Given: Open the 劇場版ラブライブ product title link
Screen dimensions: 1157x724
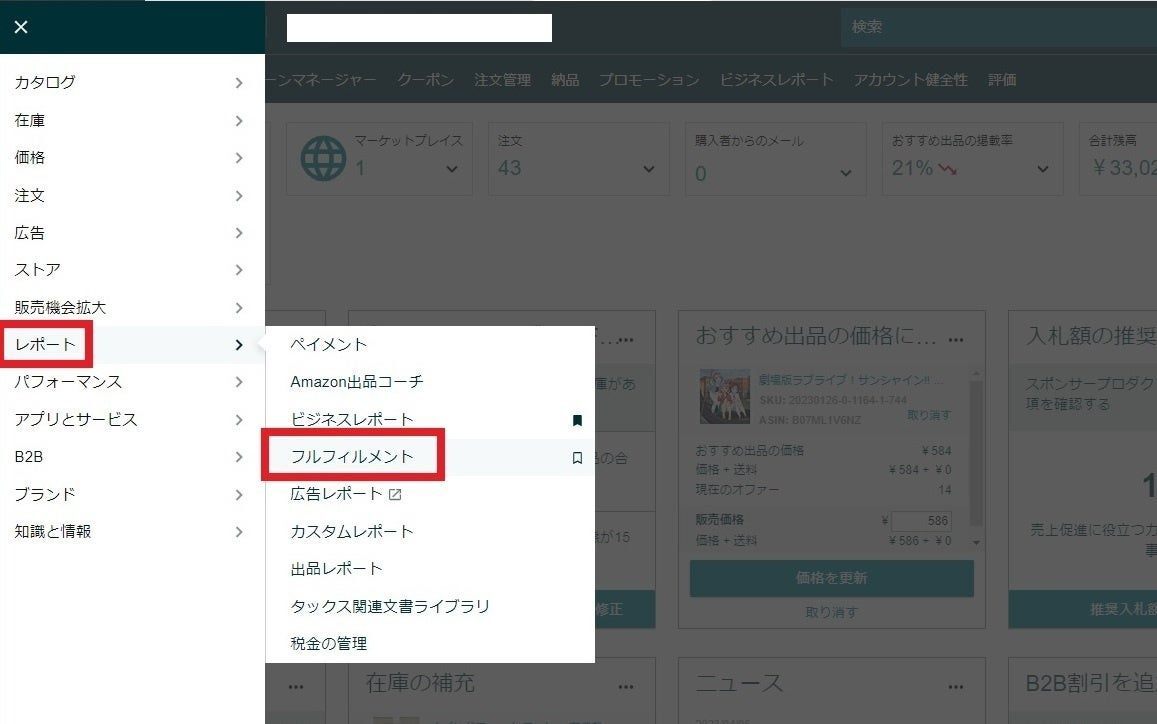Looking at the screenshot, I should pyautogui.click(x=851, y=380).
